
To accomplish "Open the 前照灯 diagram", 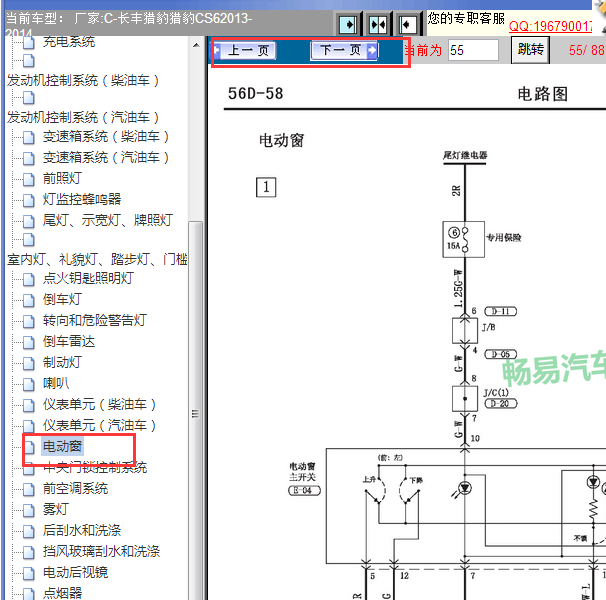I will pos(62,178).
